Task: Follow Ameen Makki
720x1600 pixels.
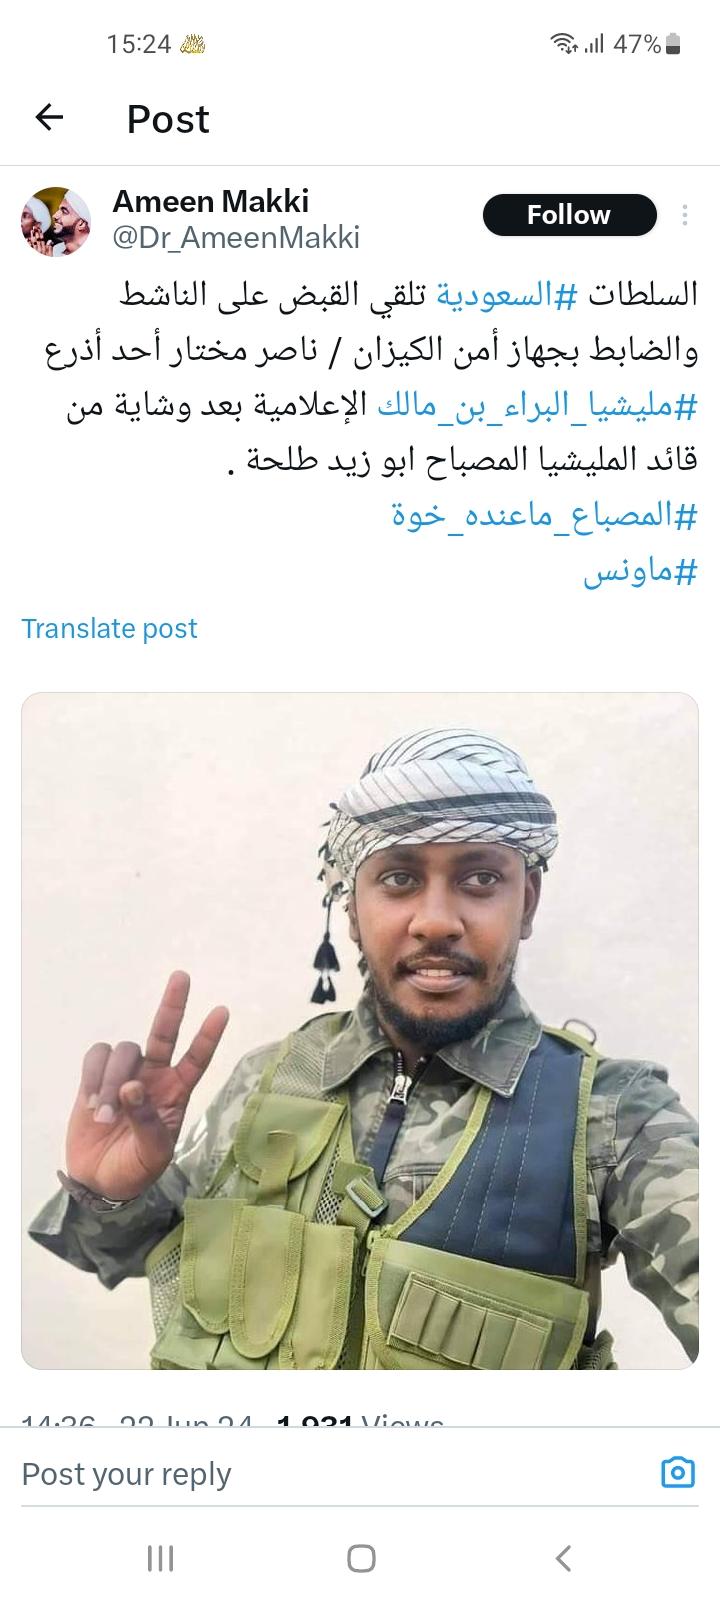Action: (569, 215)
